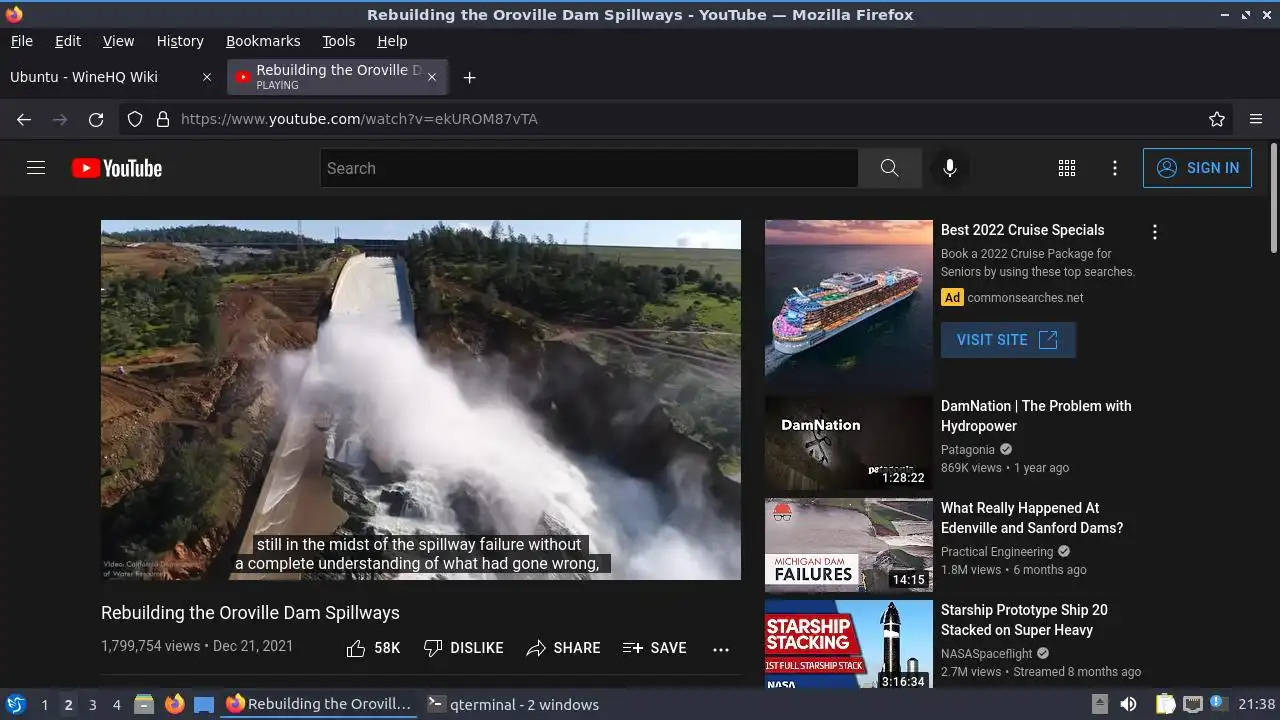
Task: Click VISIT SITE on the ad
Action: point(1008,340)
